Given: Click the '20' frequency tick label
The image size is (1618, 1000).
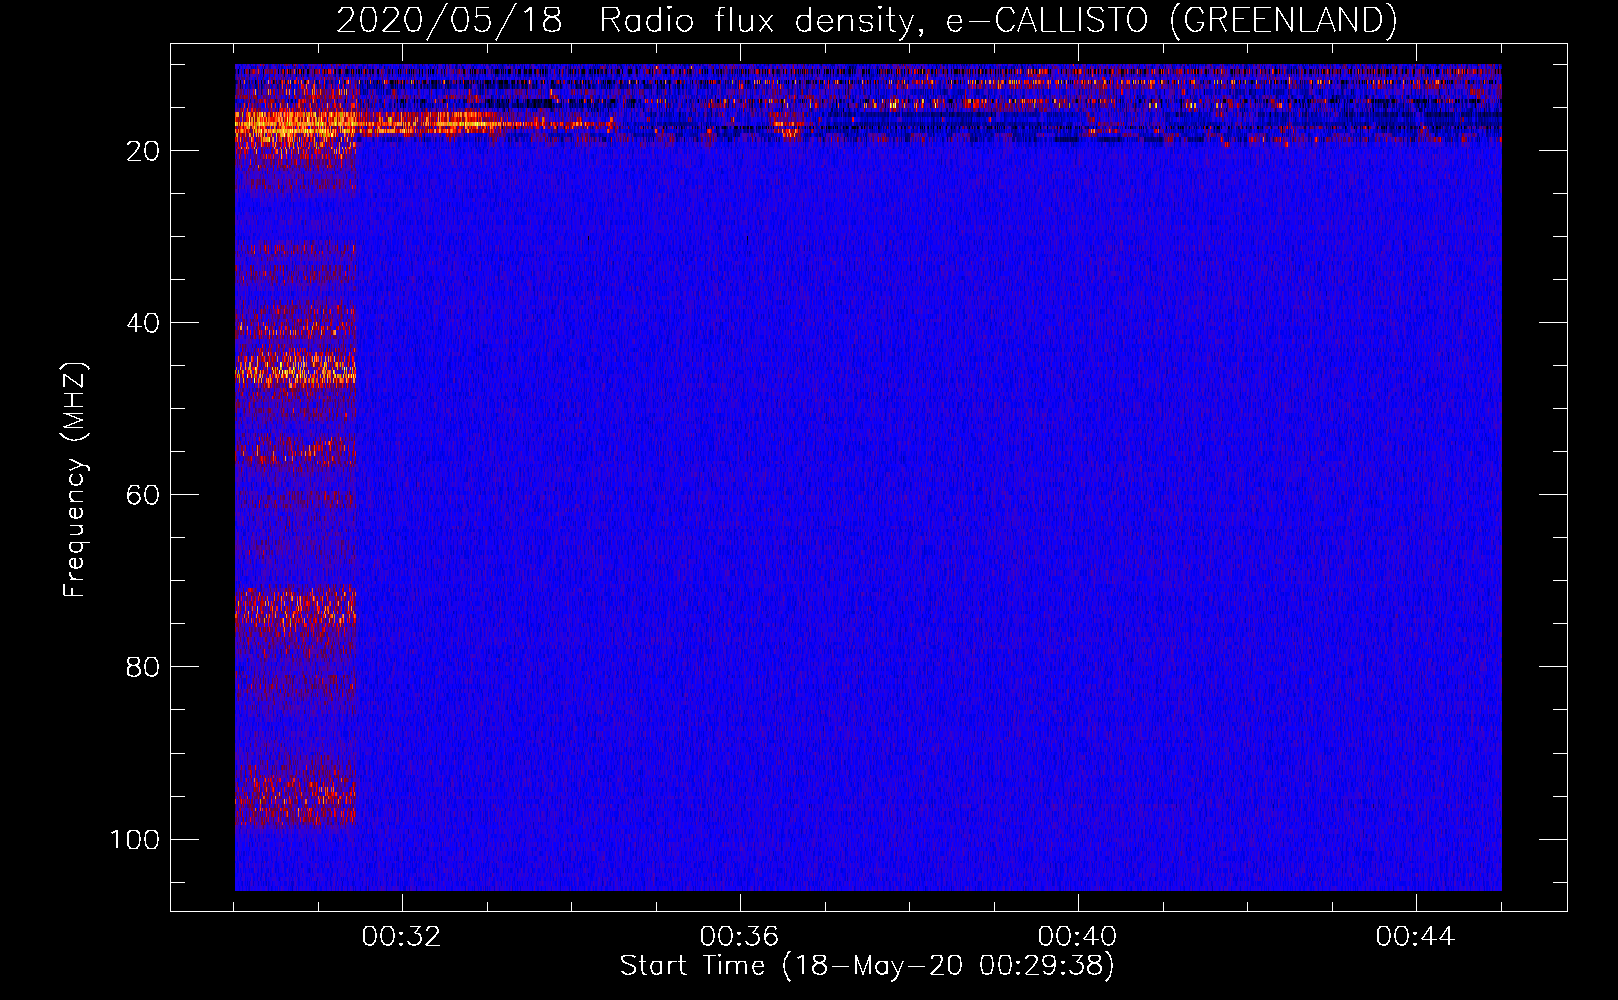Looking at the screenshot, I should point(143,151).
